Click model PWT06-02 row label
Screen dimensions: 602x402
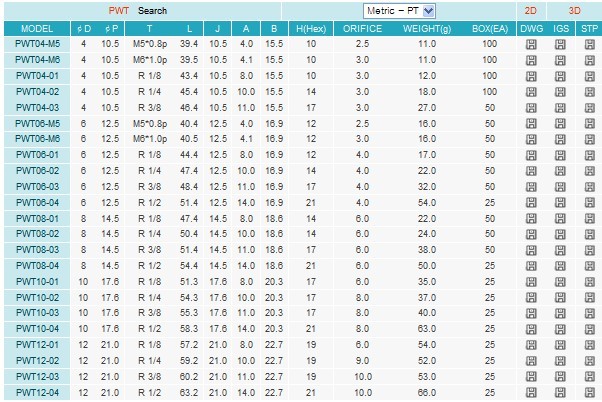click(x=38, y=170)
